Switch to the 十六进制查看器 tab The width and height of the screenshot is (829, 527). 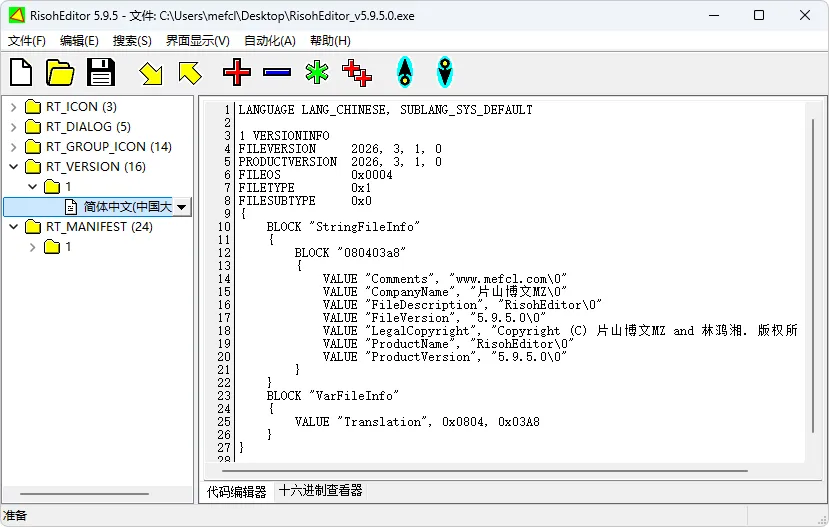coord(320,491)
